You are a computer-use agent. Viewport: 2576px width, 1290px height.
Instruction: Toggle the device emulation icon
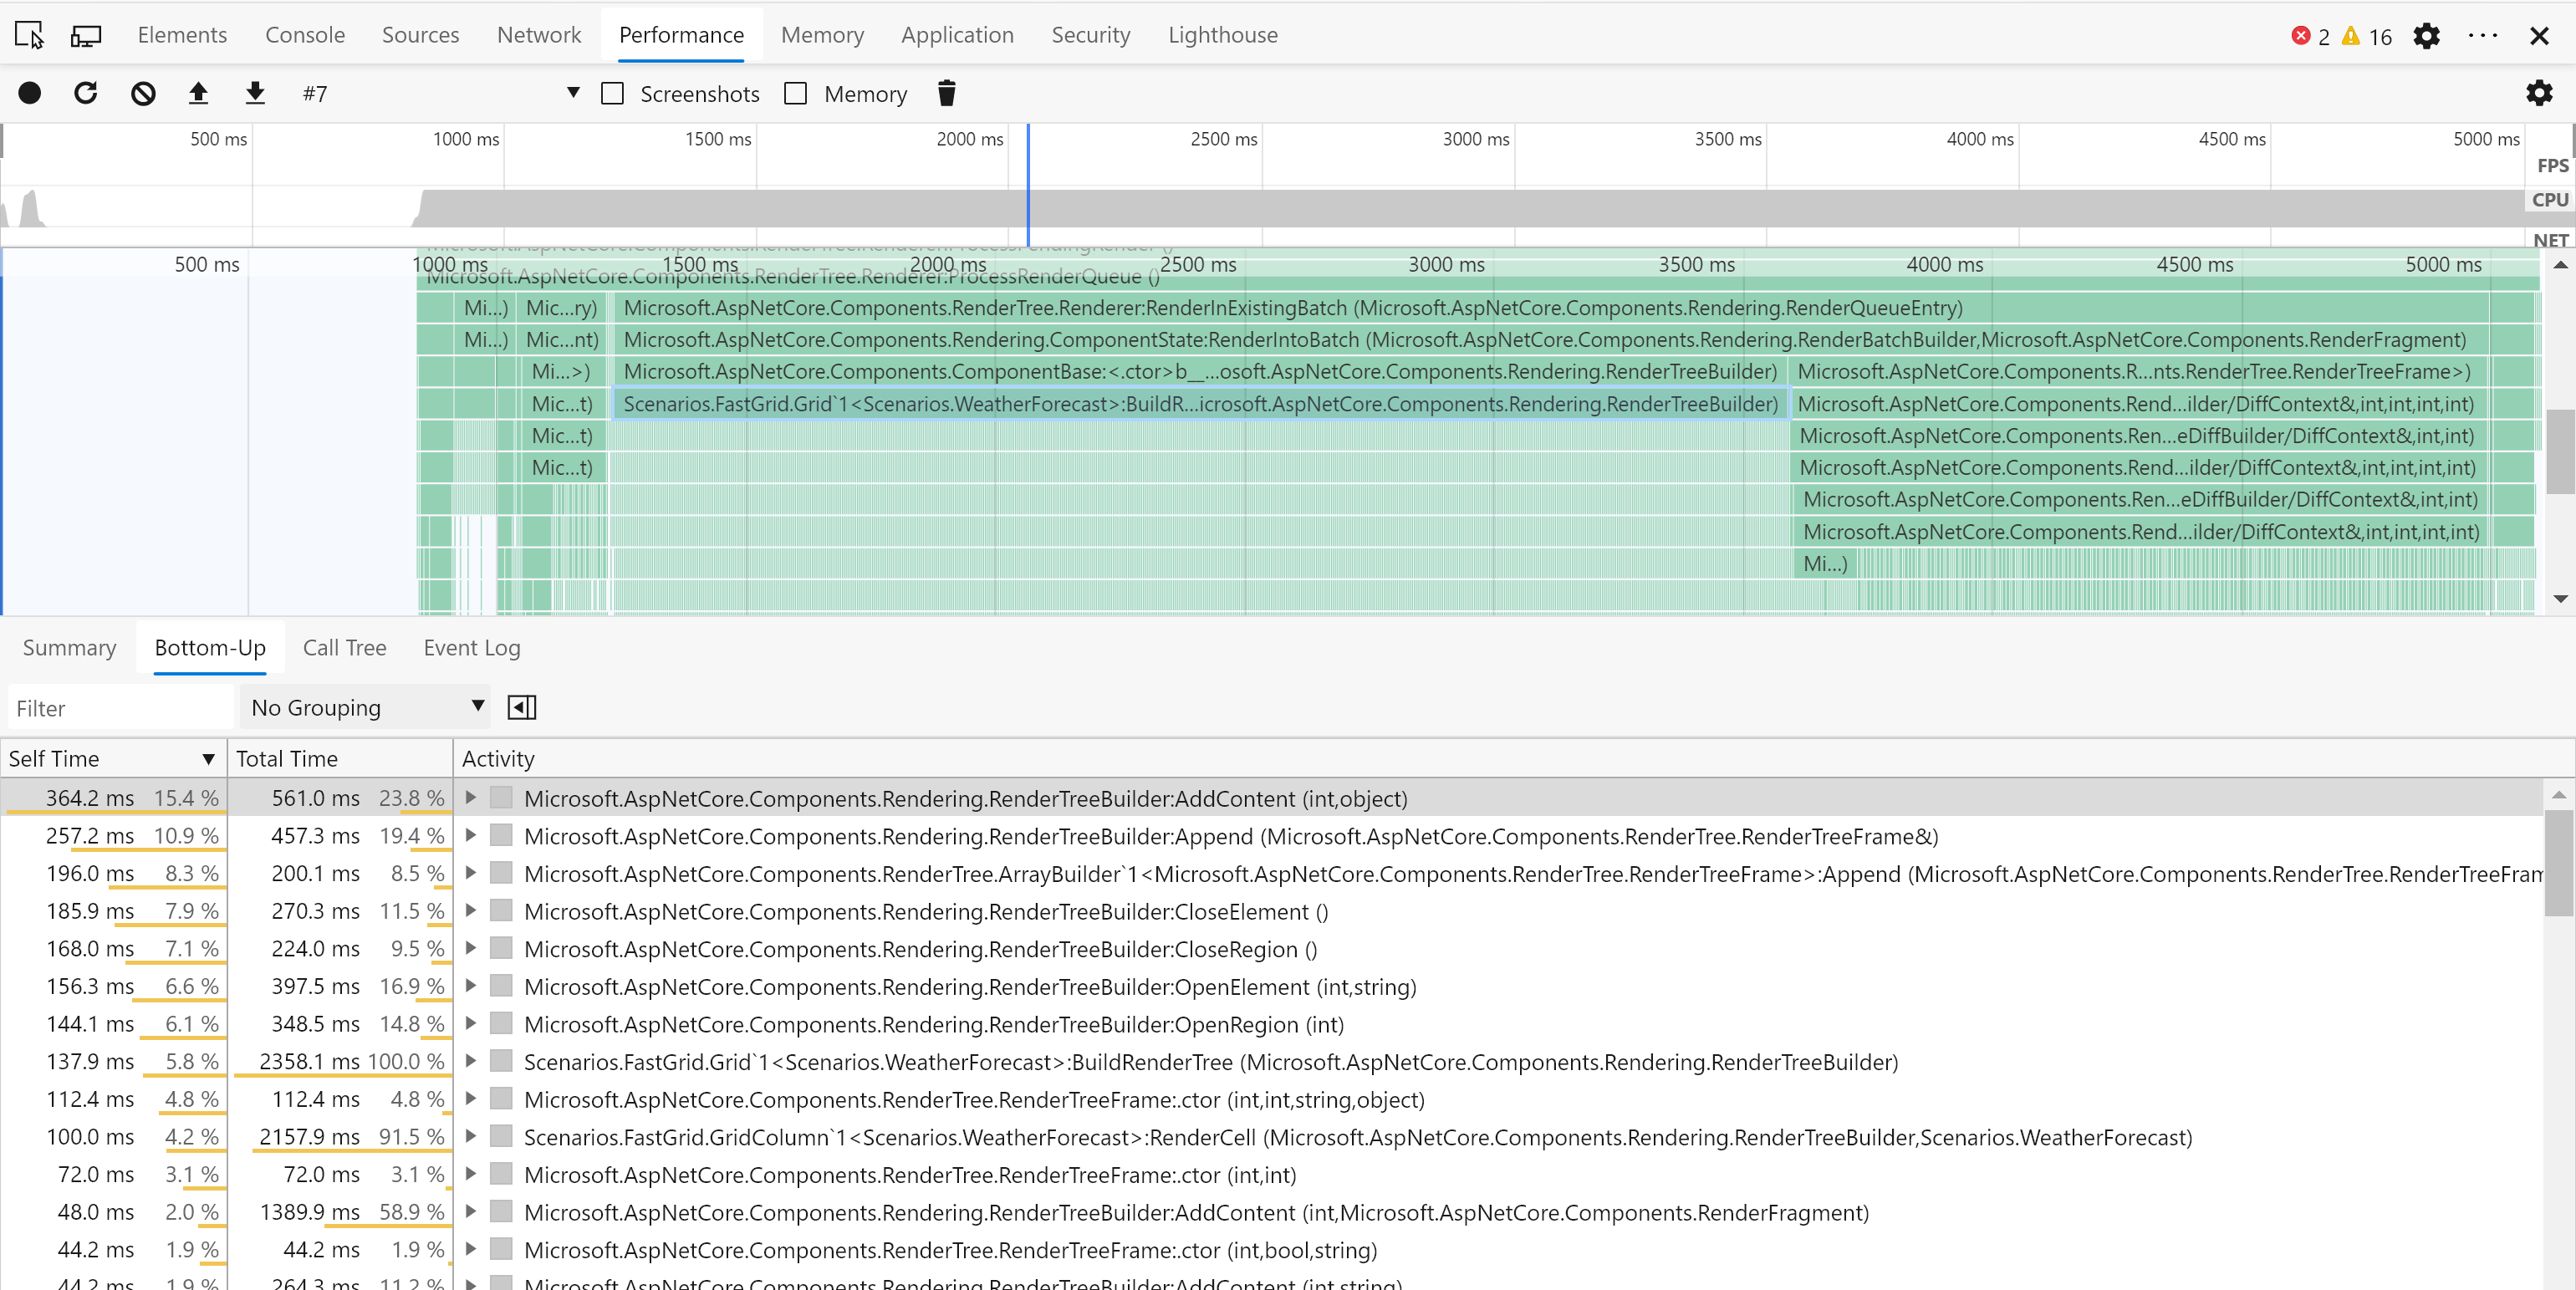(x=86, y=36)
